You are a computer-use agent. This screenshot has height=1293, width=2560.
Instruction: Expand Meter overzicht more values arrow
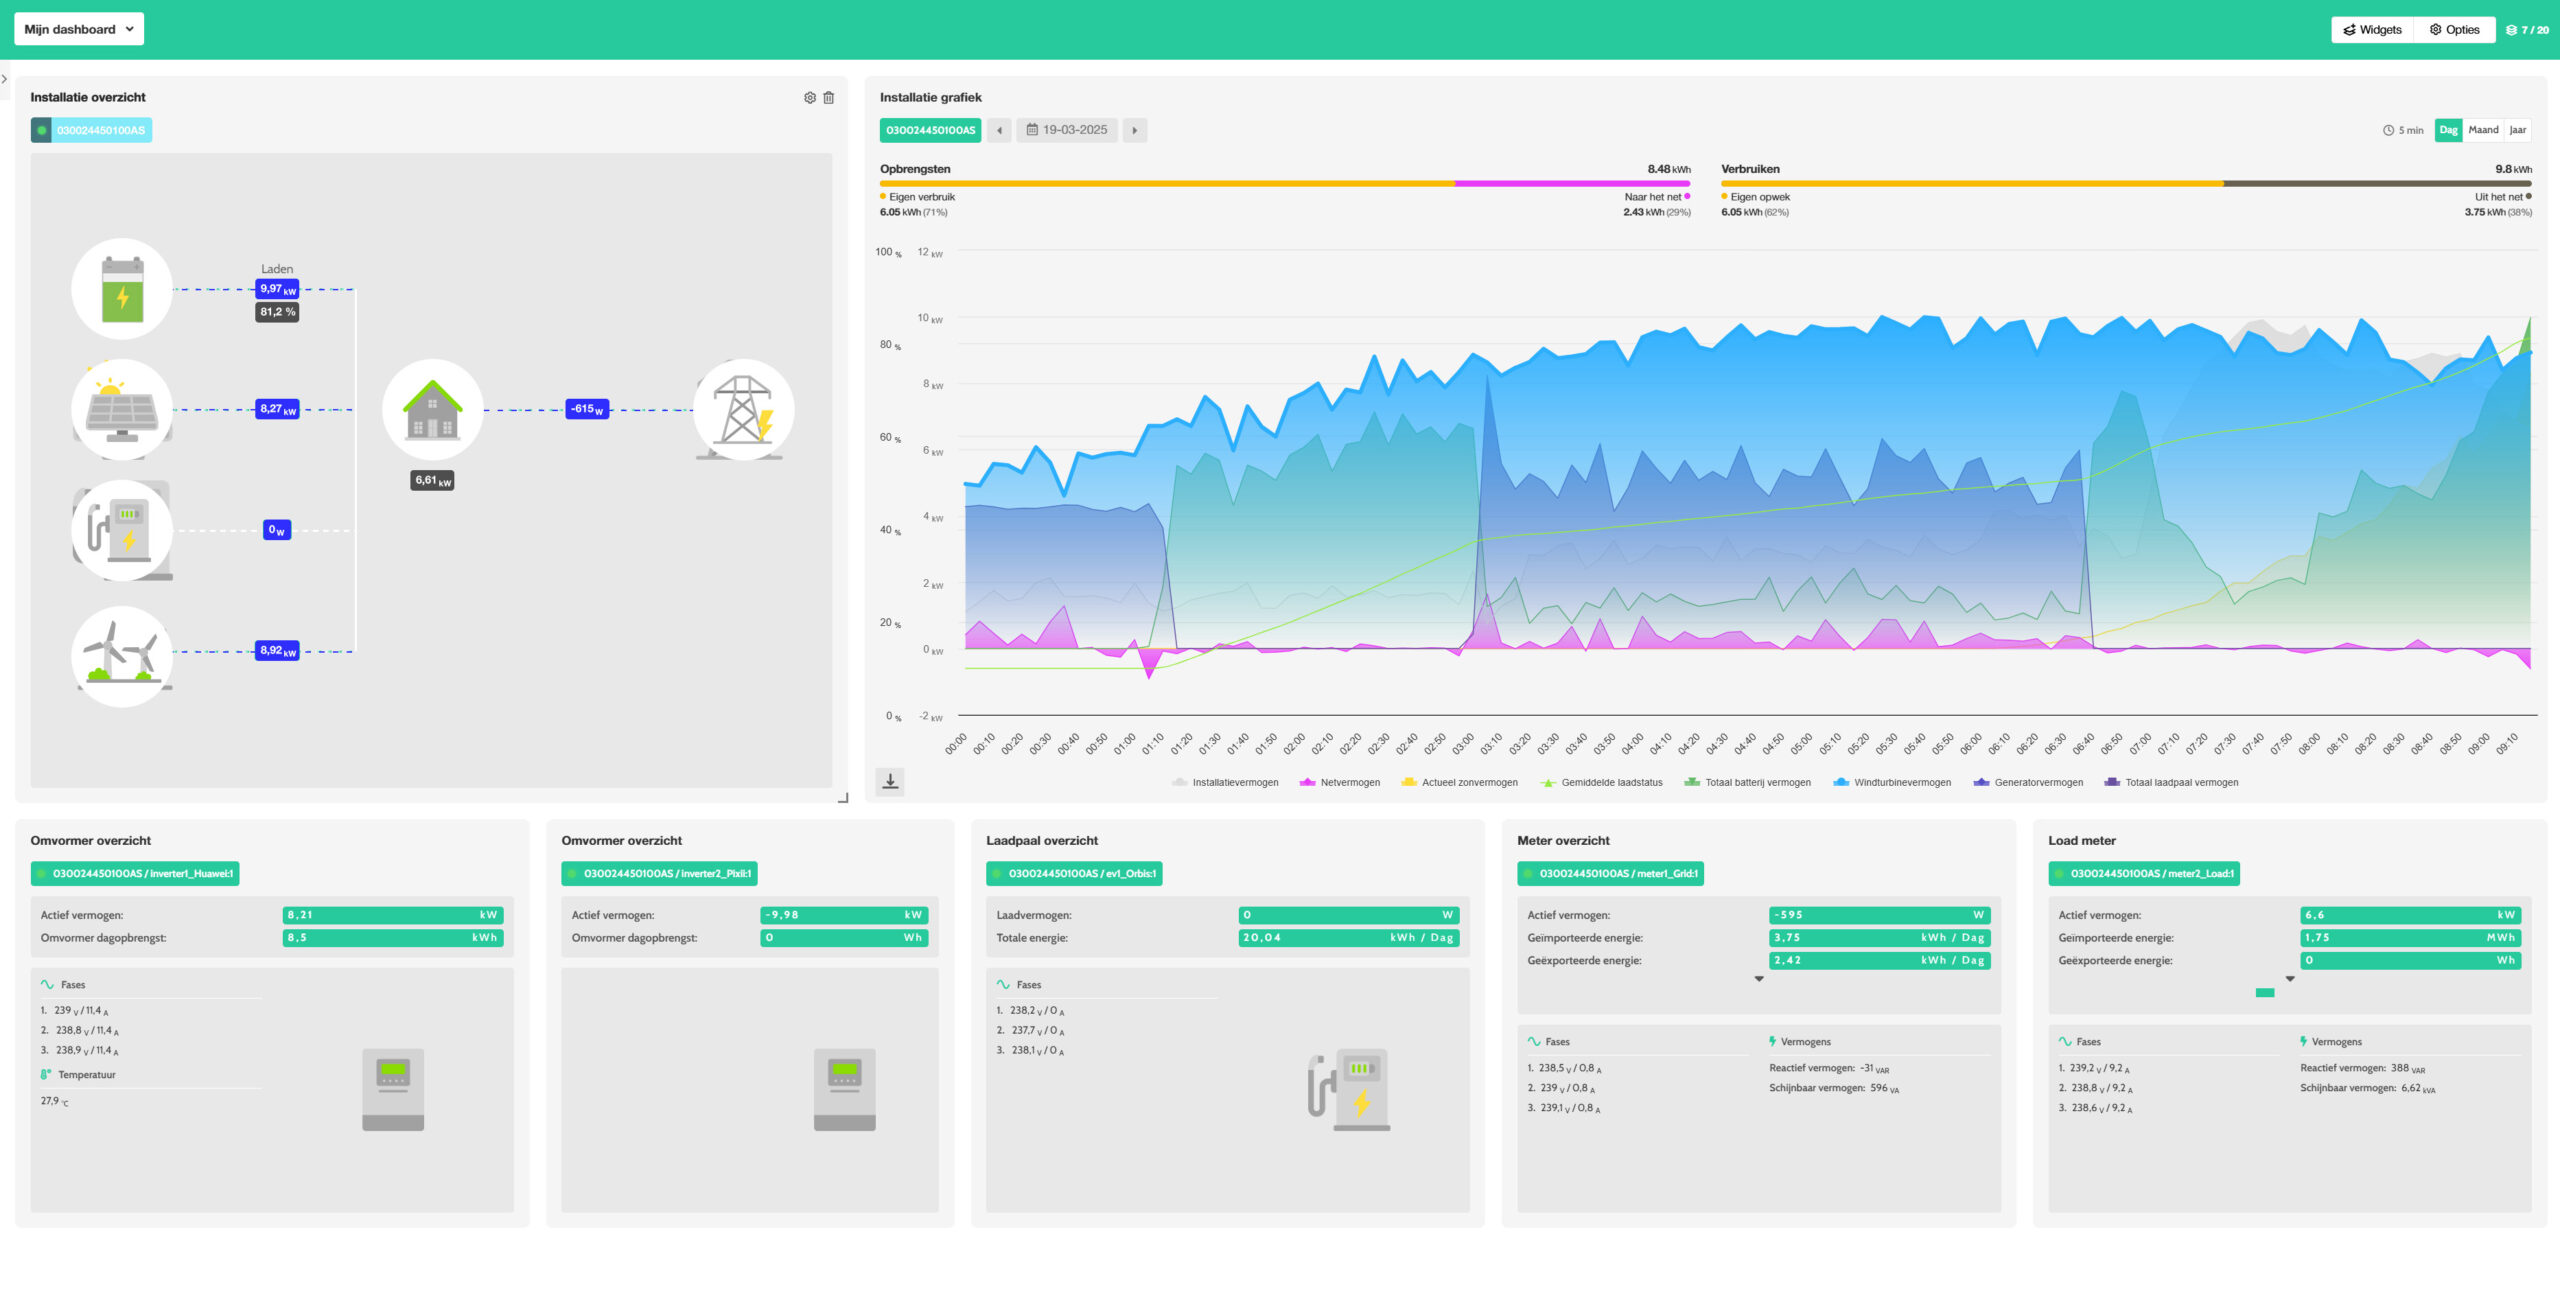pyautogui.click(x=1758, y=979)
